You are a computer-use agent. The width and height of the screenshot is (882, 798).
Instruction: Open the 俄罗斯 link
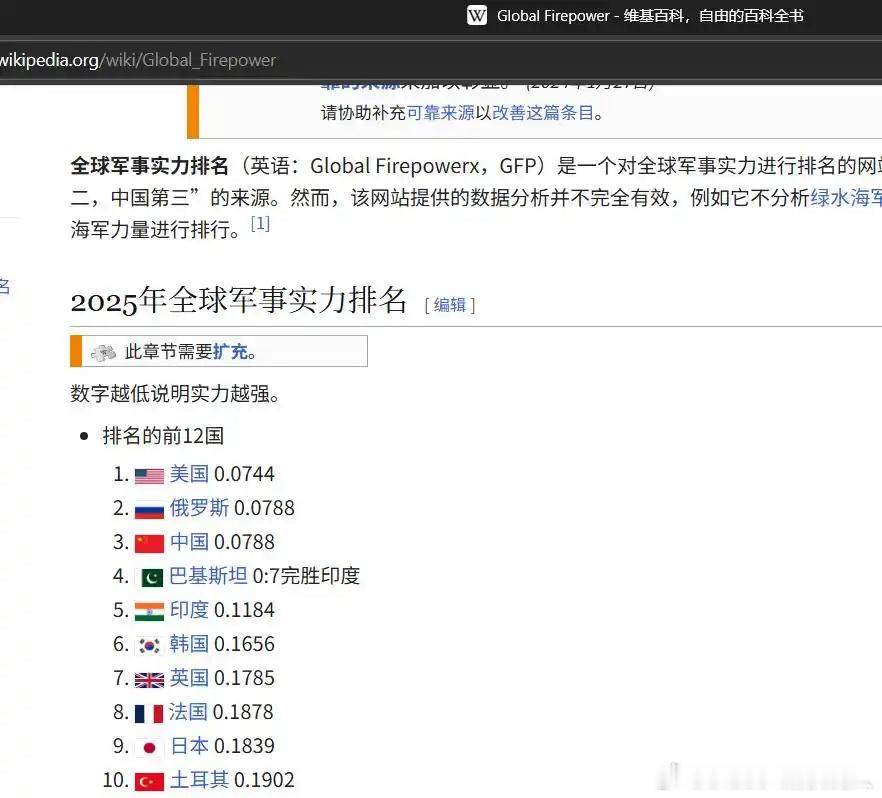click(199, 507)
